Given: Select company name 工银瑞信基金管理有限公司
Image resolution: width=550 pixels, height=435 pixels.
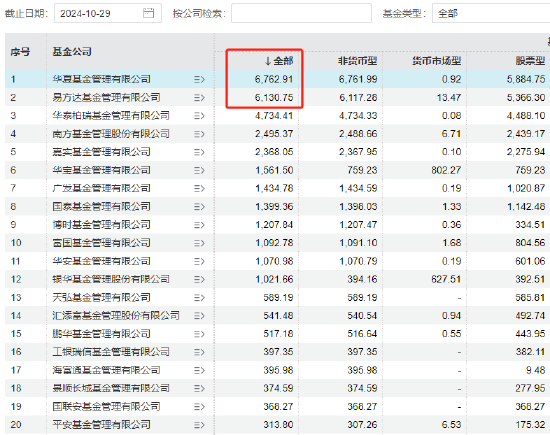Looking at the screenshot, I should point(111,352).
